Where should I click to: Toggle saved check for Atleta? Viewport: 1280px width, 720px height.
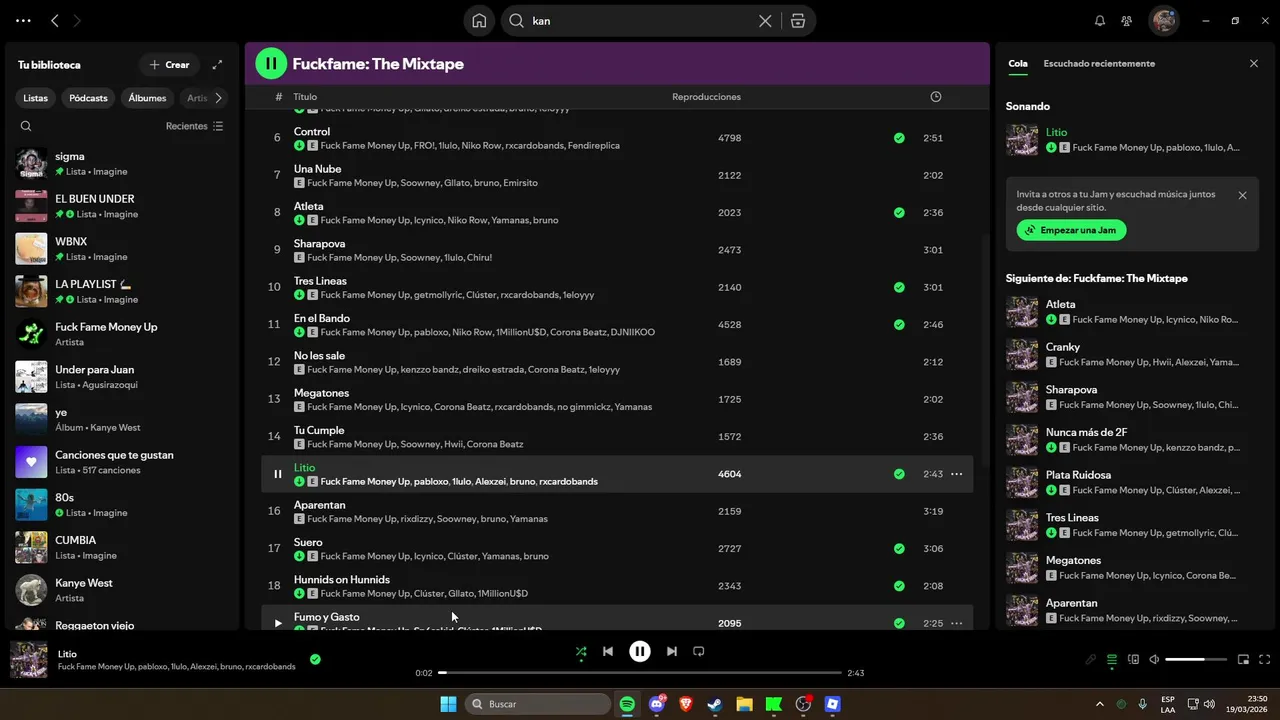click(x=899, y=213)
